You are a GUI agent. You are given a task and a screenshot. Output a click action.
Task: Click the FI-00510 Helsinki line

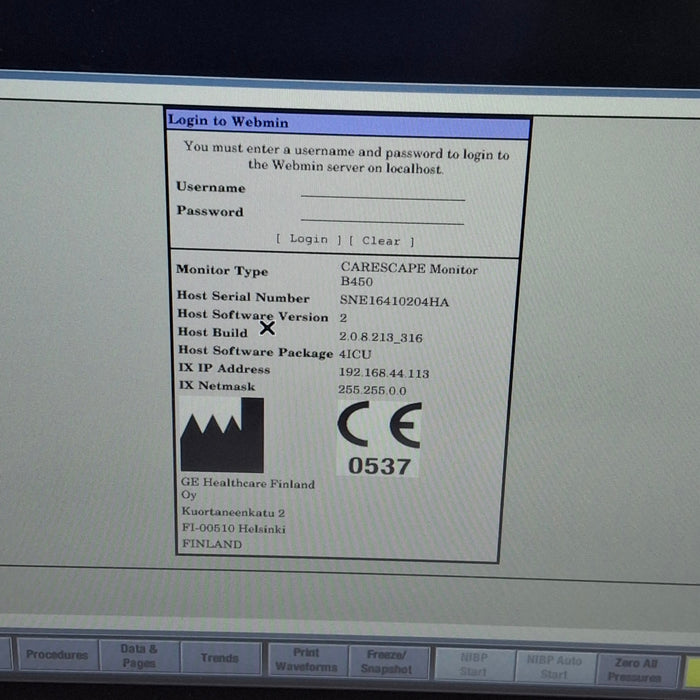click(233, 528)
